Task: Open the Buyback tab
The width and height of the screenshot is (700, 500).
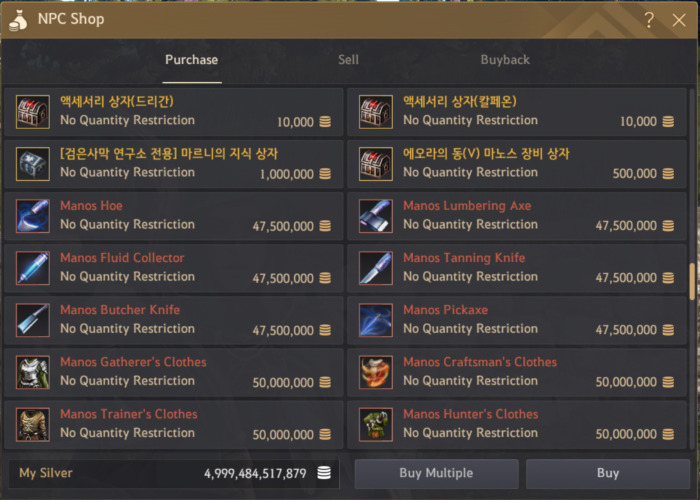Action: pos(505,60)
